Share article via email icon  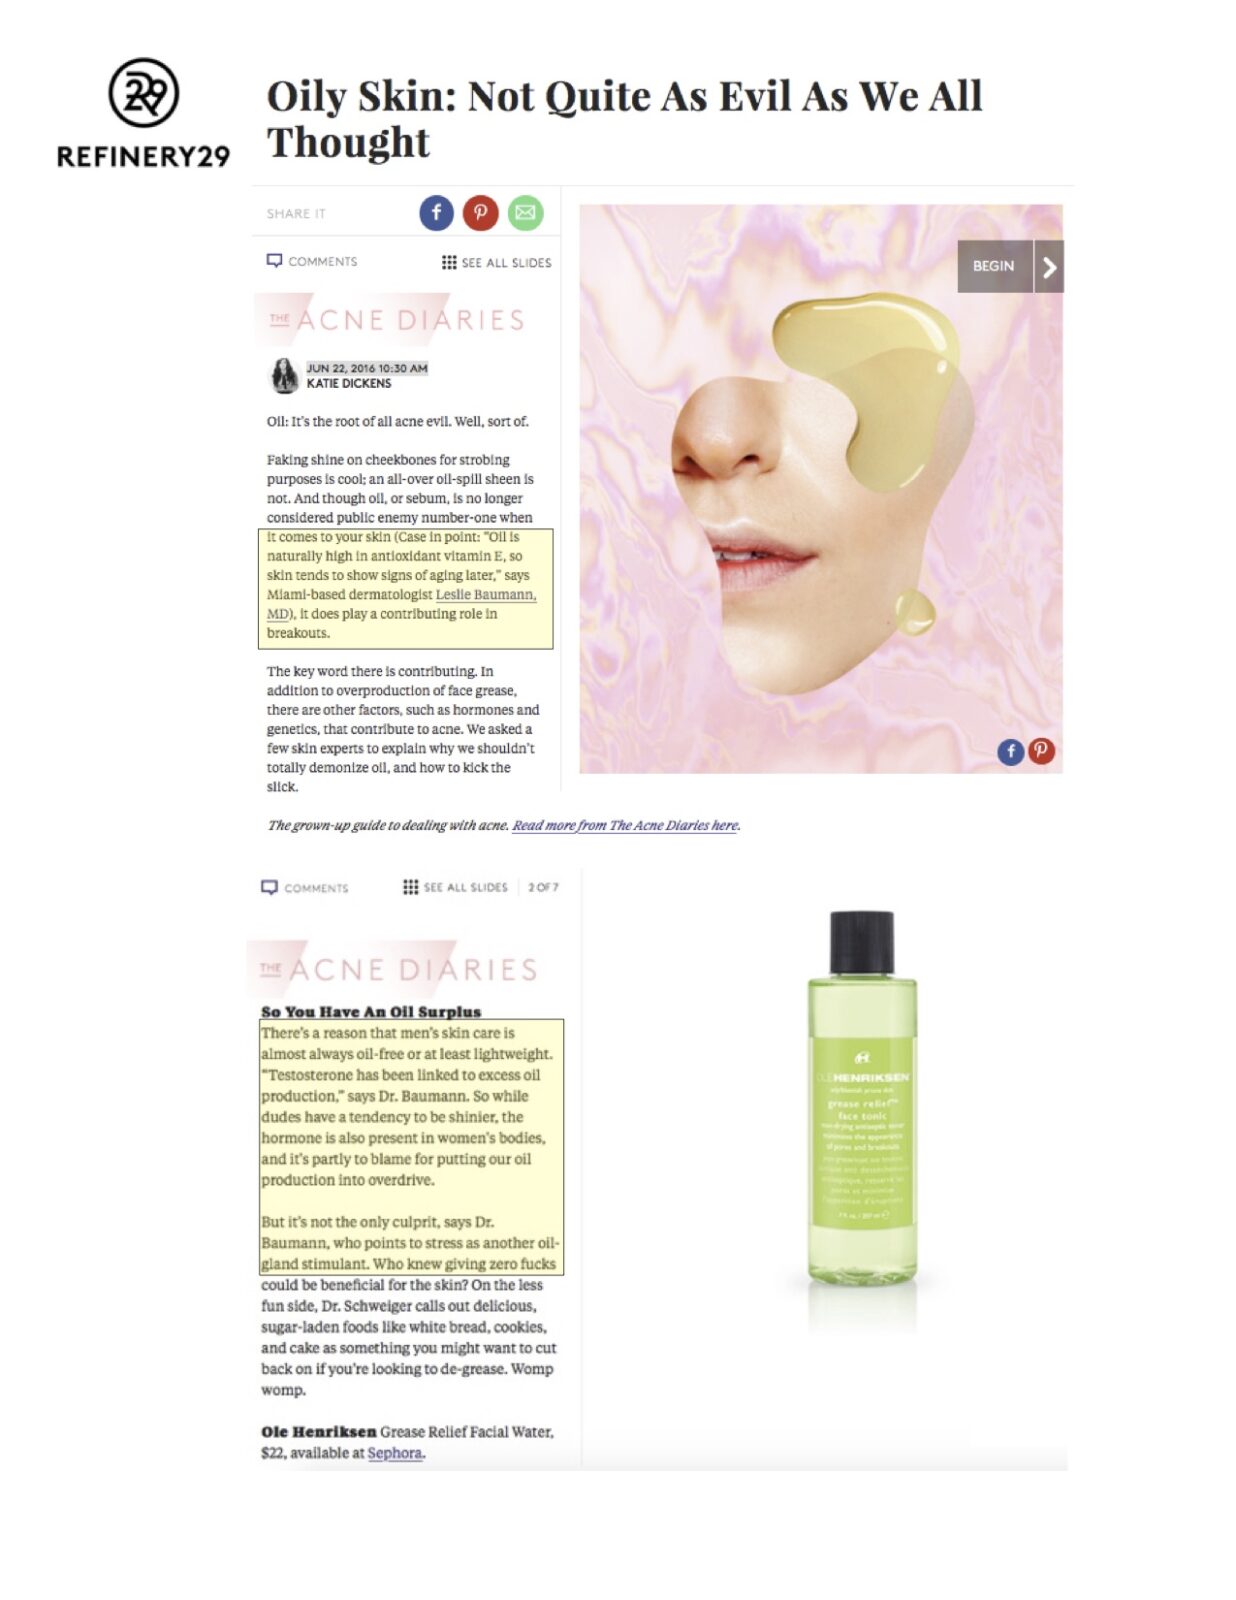pos(525,212)
